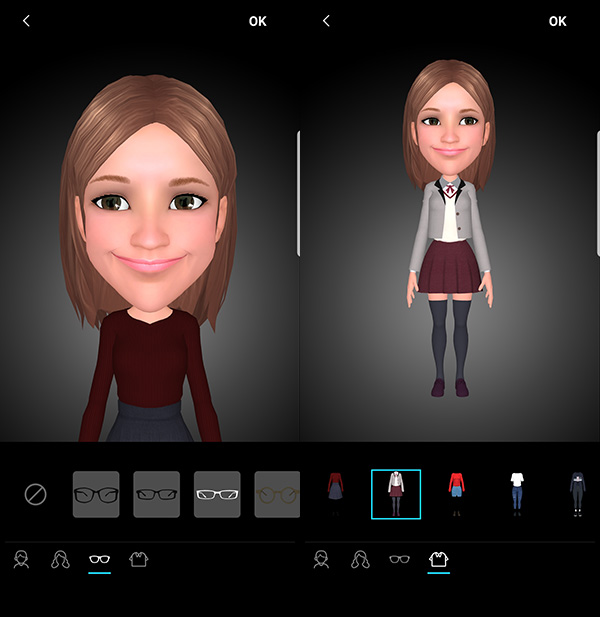Open the hairstyle tab on the right screen
This screenshot has height=617, width=600.
point(360,560)
